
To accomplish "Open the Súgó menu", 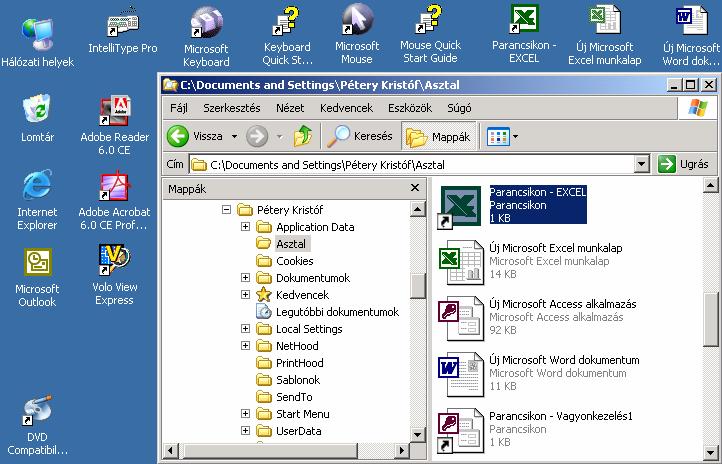I will tap(459, 108).
